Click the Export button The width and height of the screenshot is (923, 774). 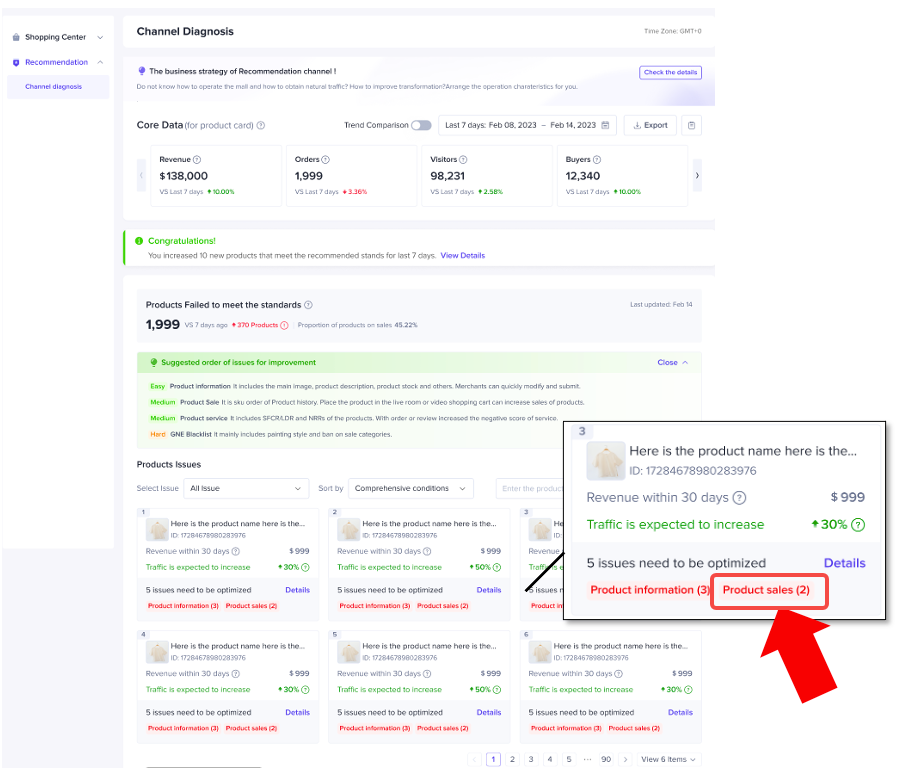[650, 126]
